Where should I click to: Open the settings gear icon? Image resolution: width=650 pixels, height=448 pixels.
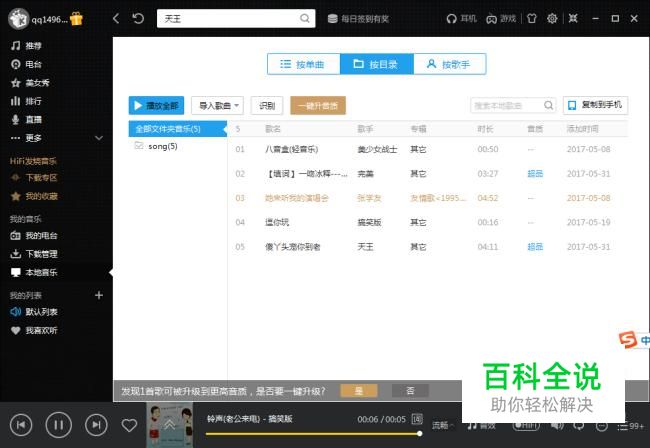pyautogui.click(x=552, y=19)
